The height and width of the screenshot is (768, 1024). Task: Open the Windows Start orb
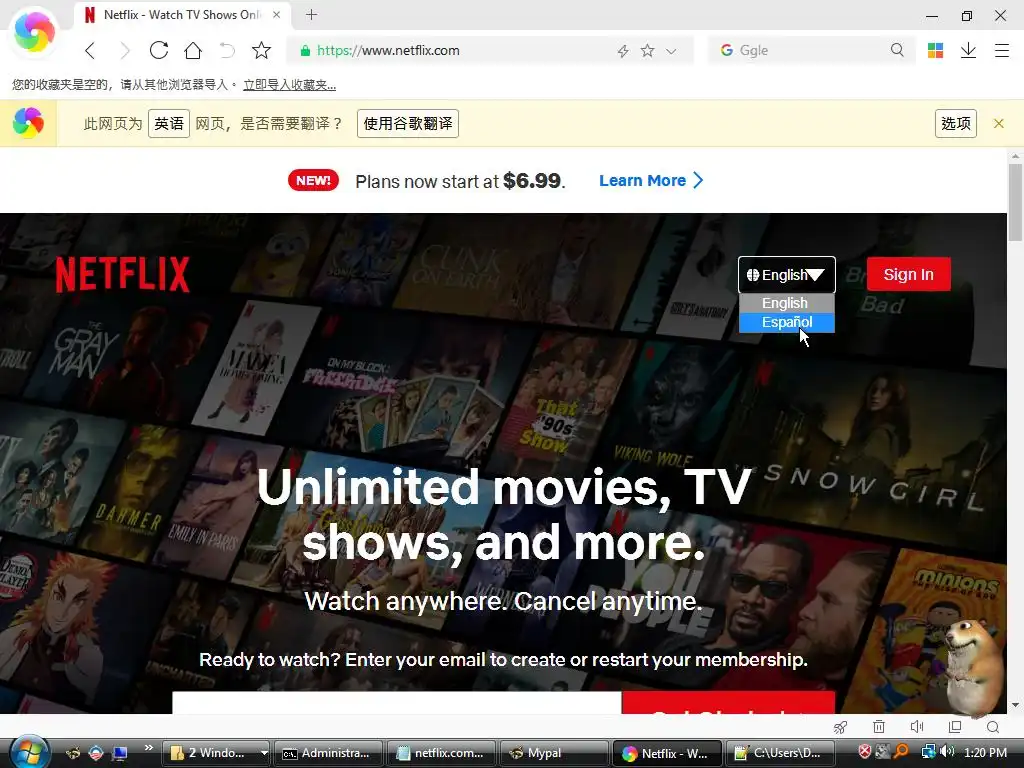30,752
